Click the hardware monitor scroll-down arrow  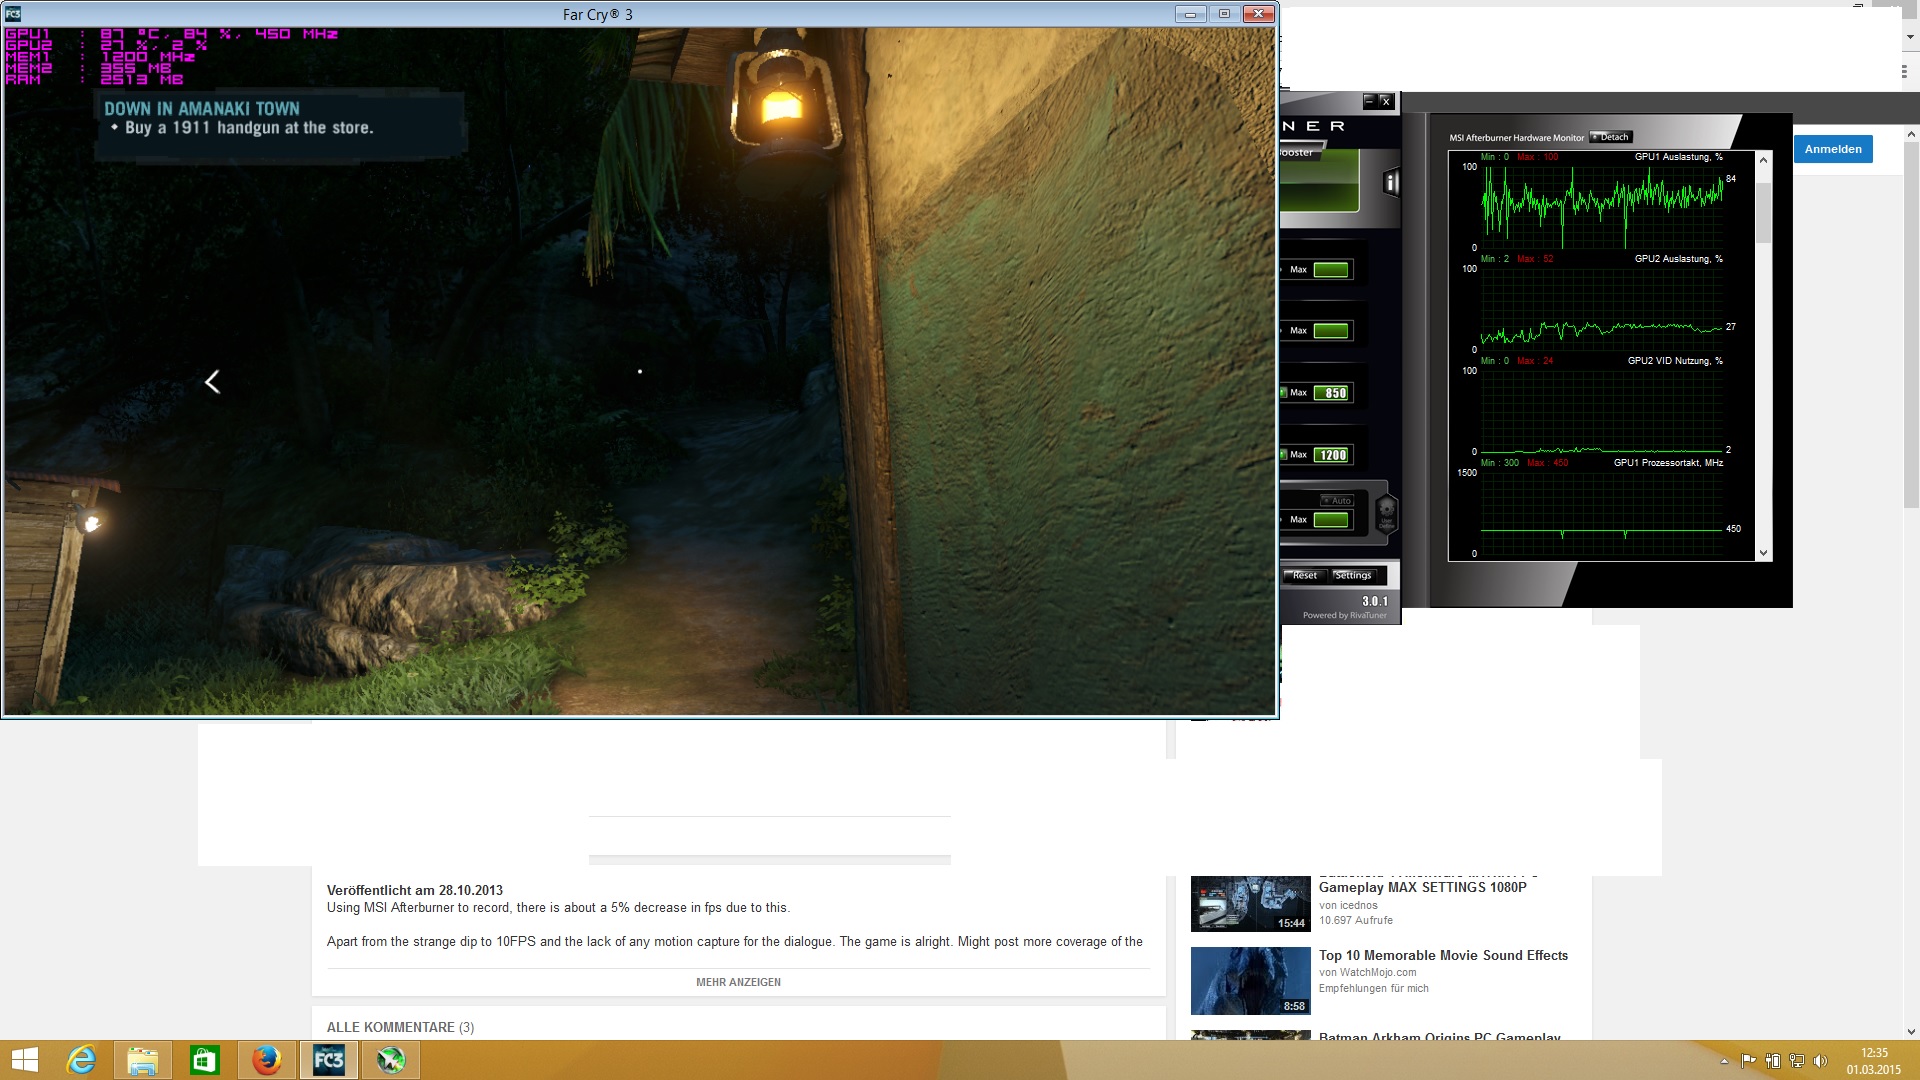[1763, 553]
